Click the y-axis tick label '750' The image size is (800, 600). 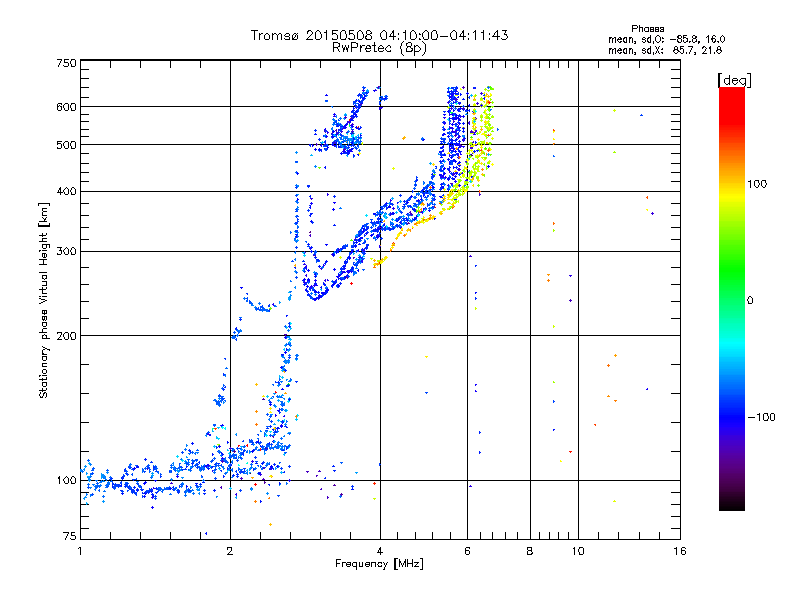point(66,63)
